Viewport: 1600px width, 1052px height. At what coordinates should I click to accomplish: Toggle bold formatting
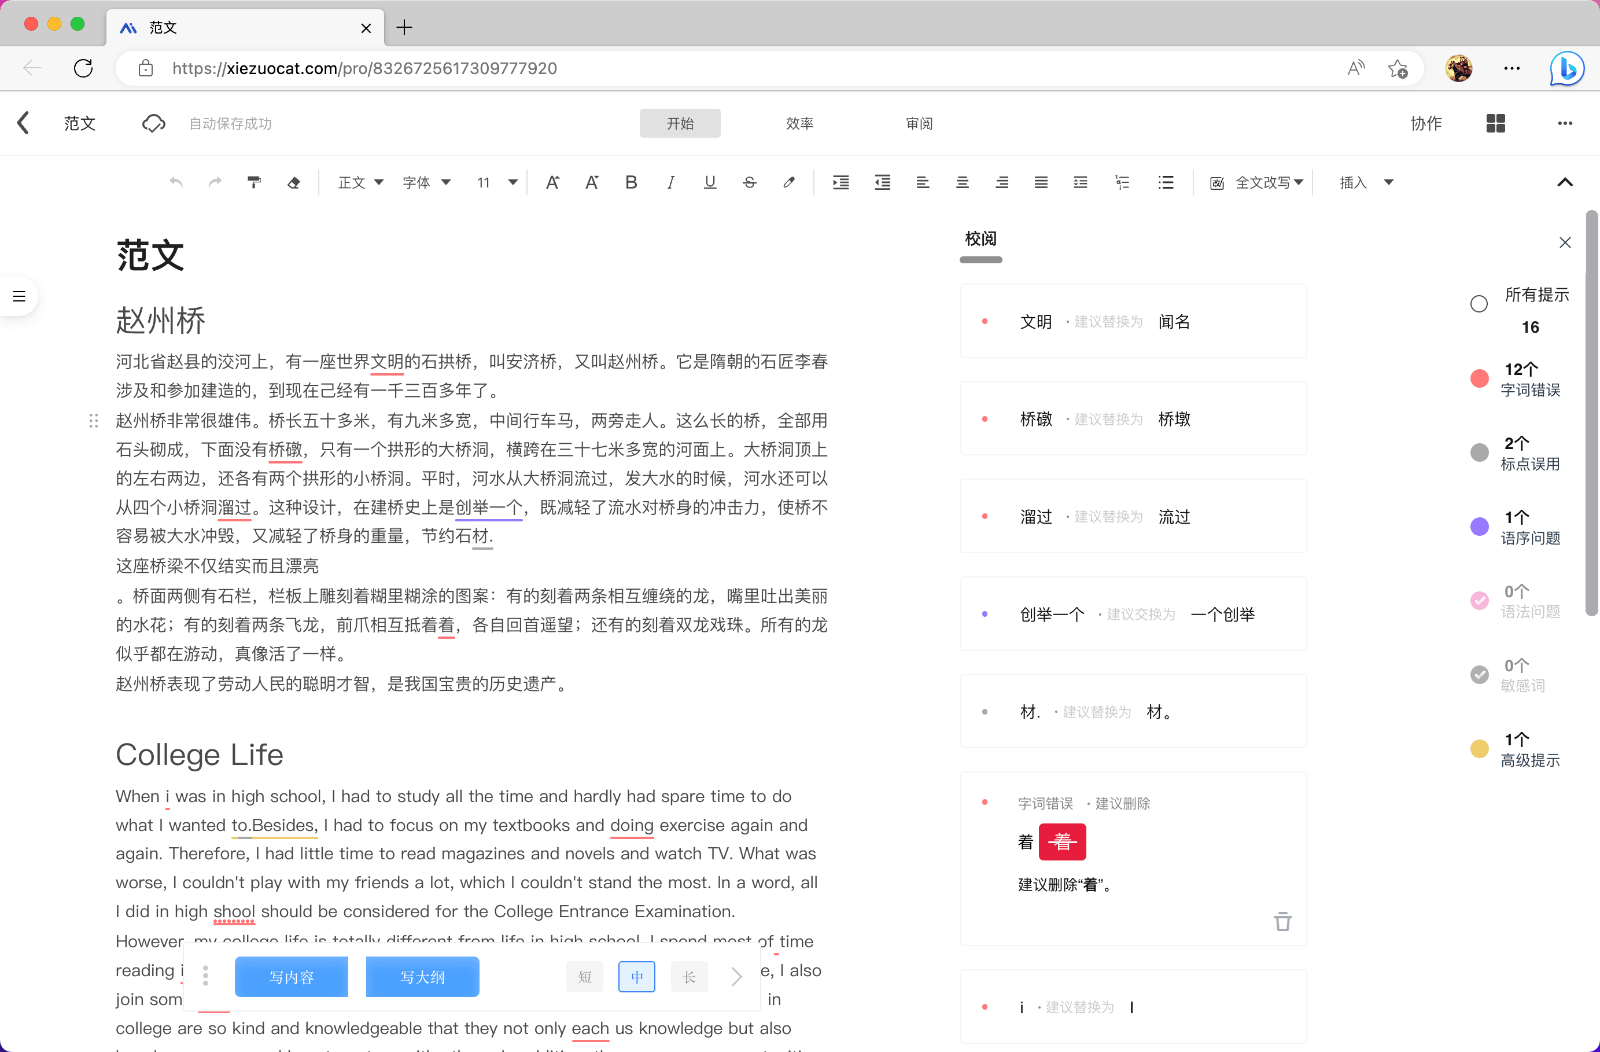click(x=631, y=182)
